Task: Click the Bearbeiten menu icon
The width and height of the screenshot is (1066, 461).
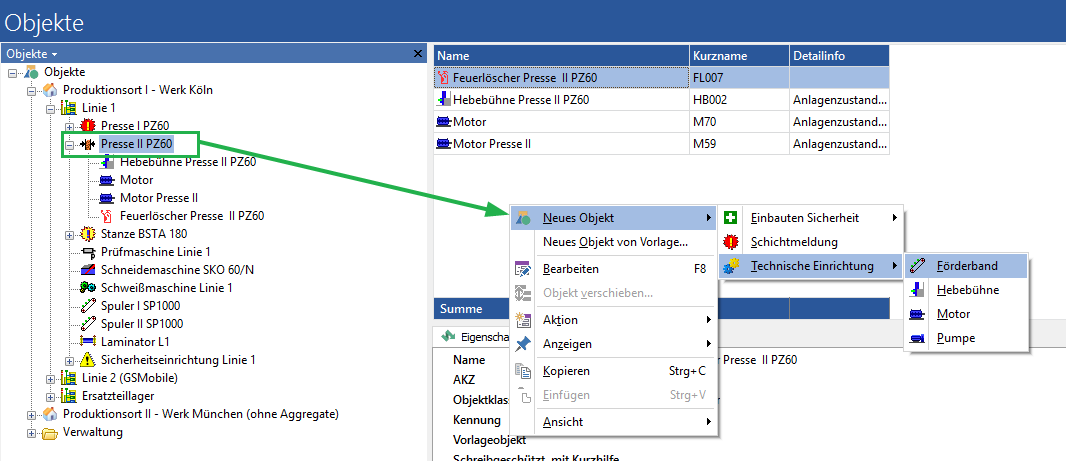Action: 523,269
